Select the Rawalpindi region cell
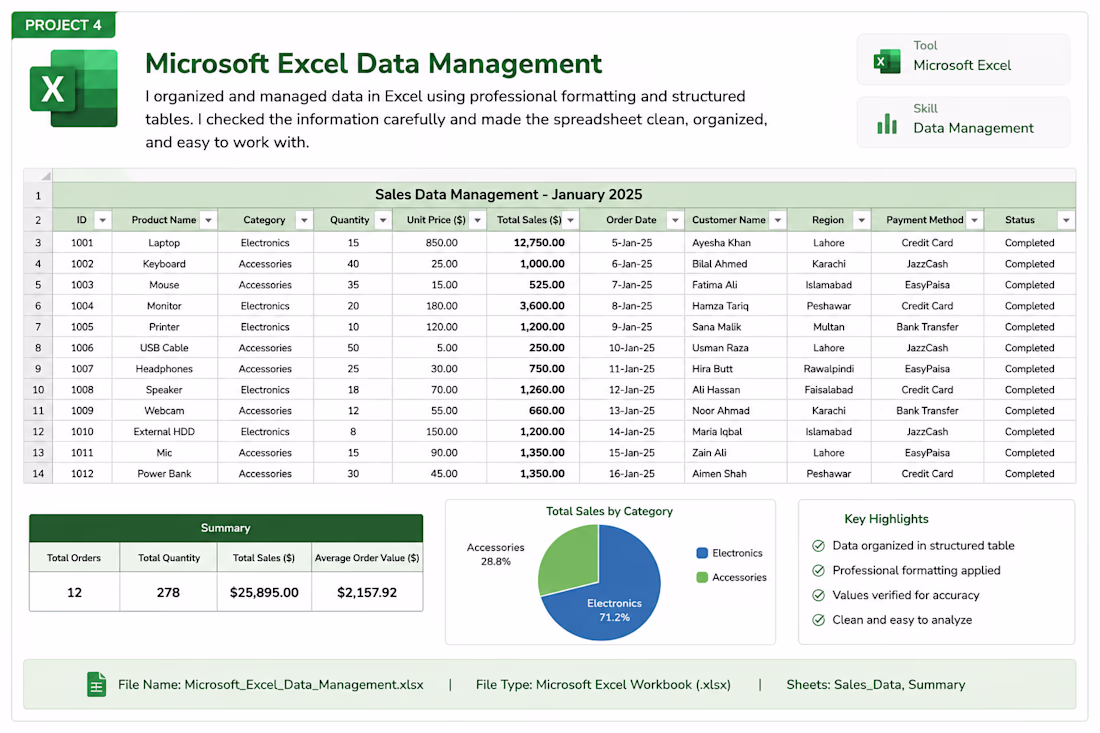1100x733 pixels. tap(829, 369)
